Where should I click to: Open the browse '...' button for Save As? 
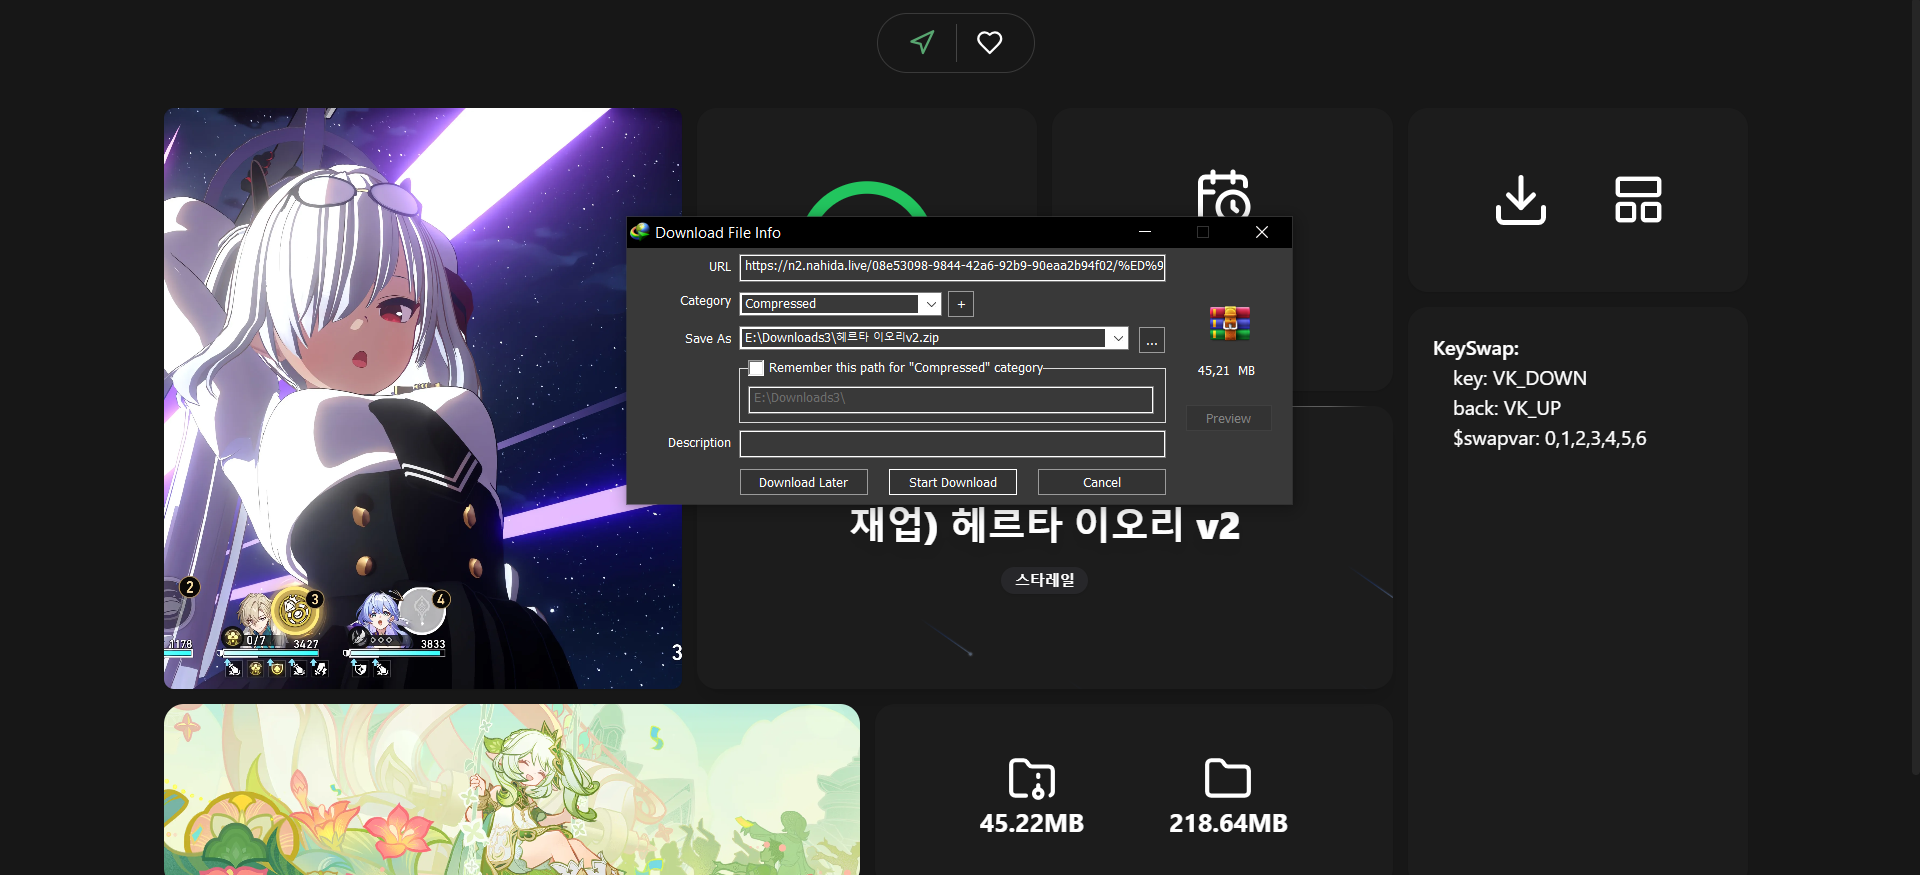point(1152,340)
